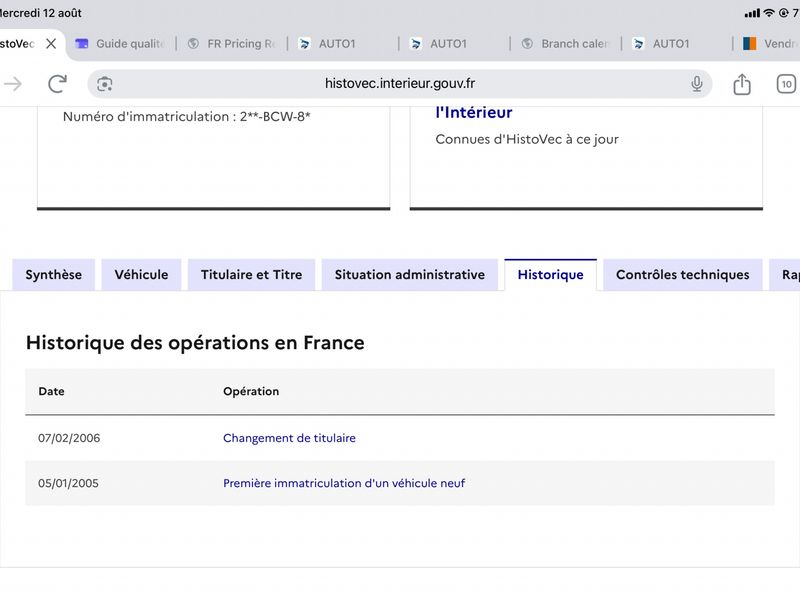800x600 pixels.
Task: Tap the microphone icon in address bar
Action: click(696, 84)
